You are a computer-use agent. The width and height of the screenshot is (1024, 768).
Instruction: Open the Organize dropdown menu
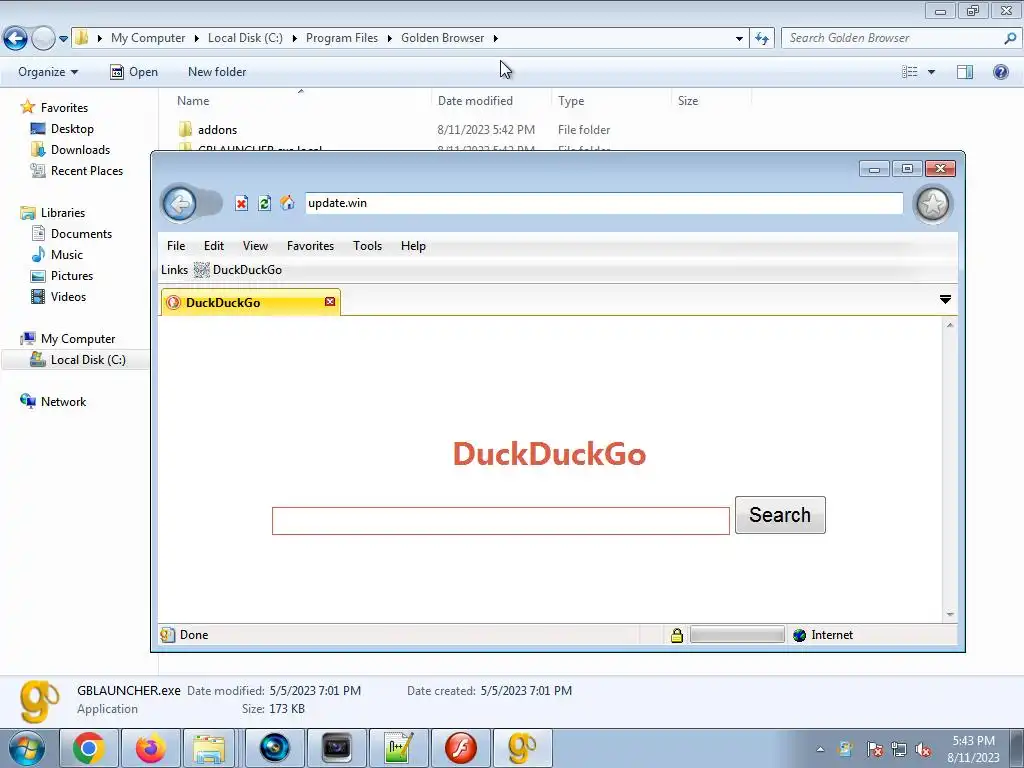click(x=48, y=72)
